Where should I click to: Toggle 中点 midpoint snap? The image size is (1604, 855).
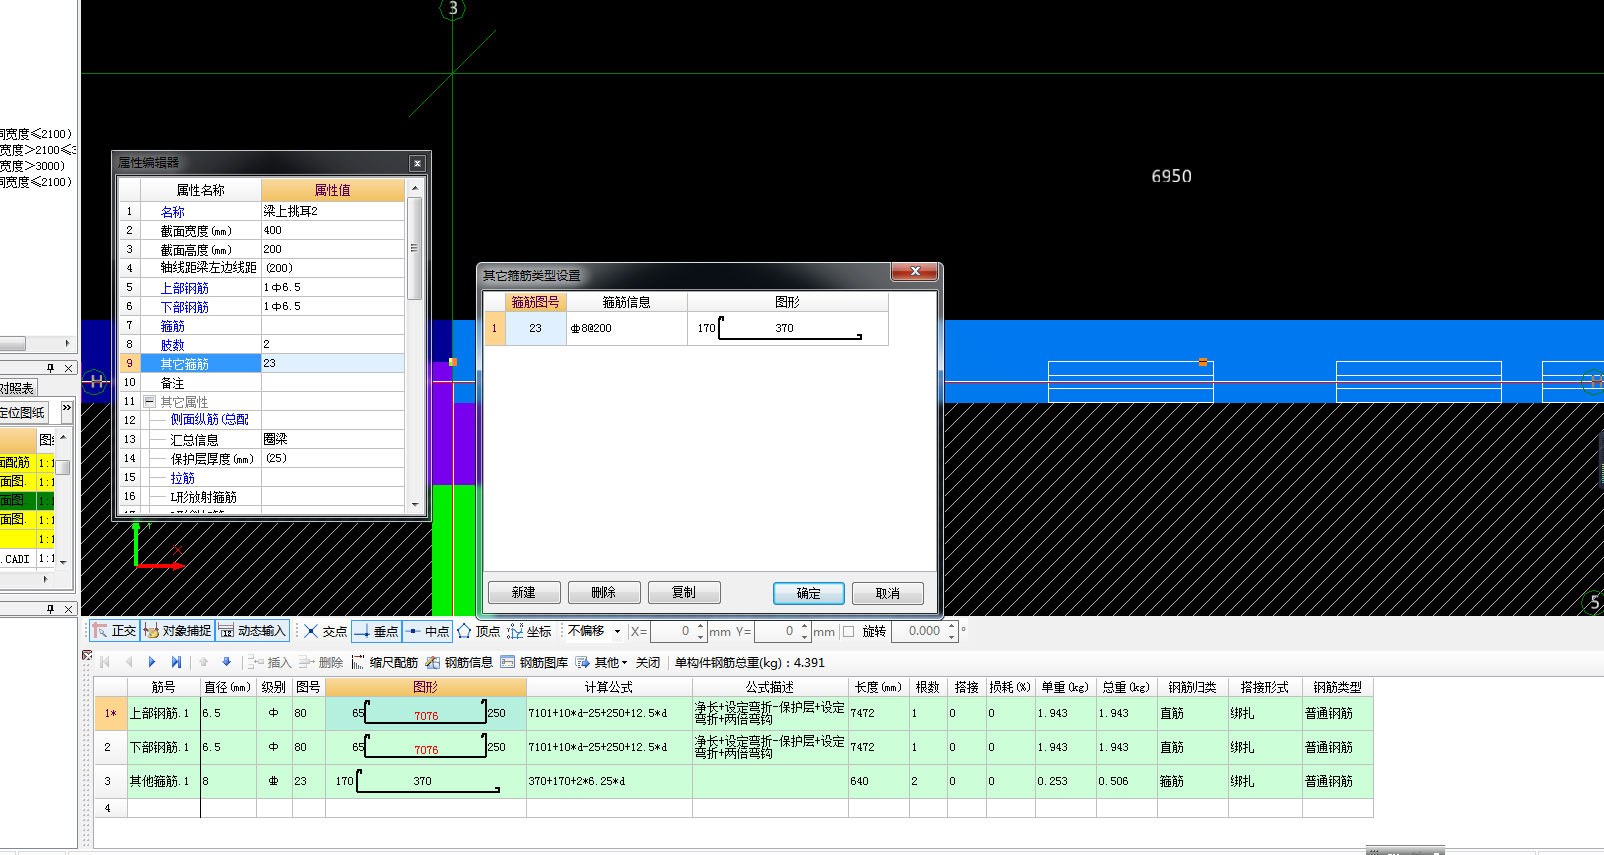(x=428, y=631)
